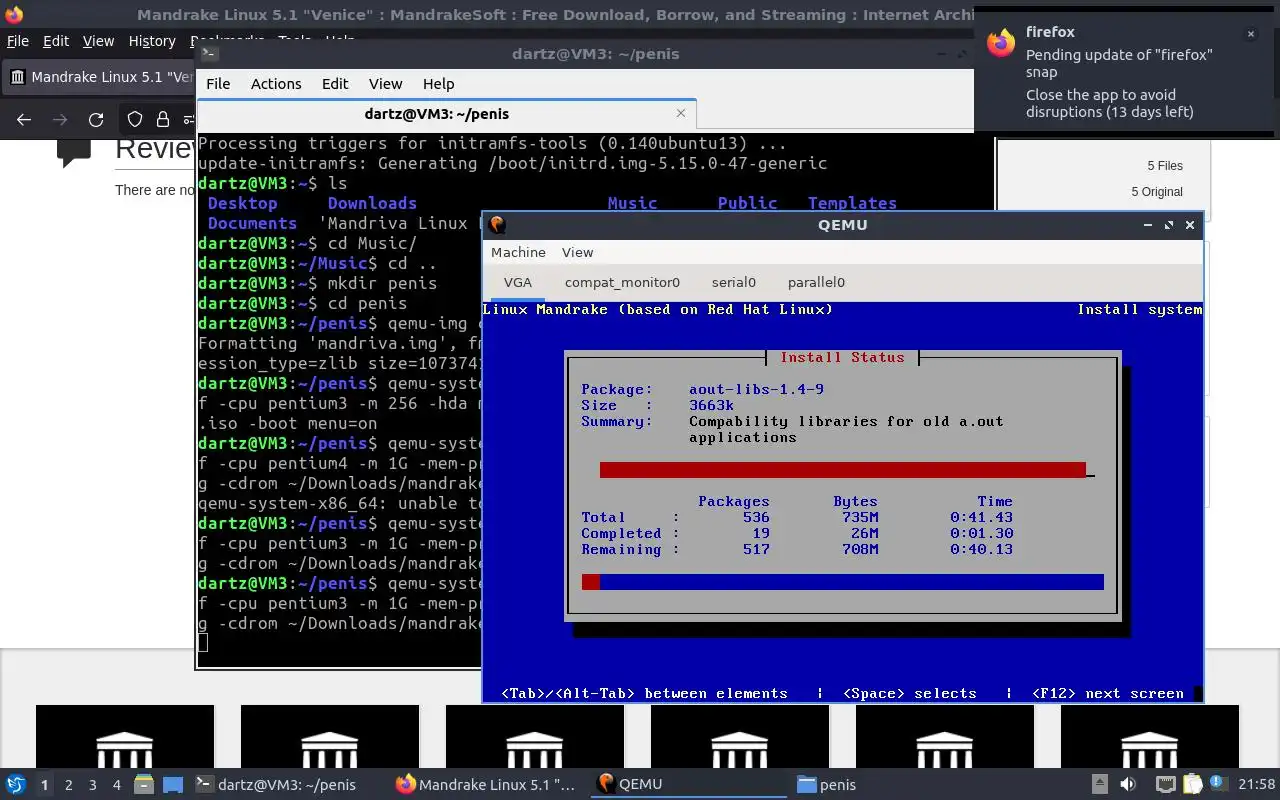Click 'Downloads' in terminal ls output
The width and height of the screenshot is (1280, 800).
(x=372, y=203)
